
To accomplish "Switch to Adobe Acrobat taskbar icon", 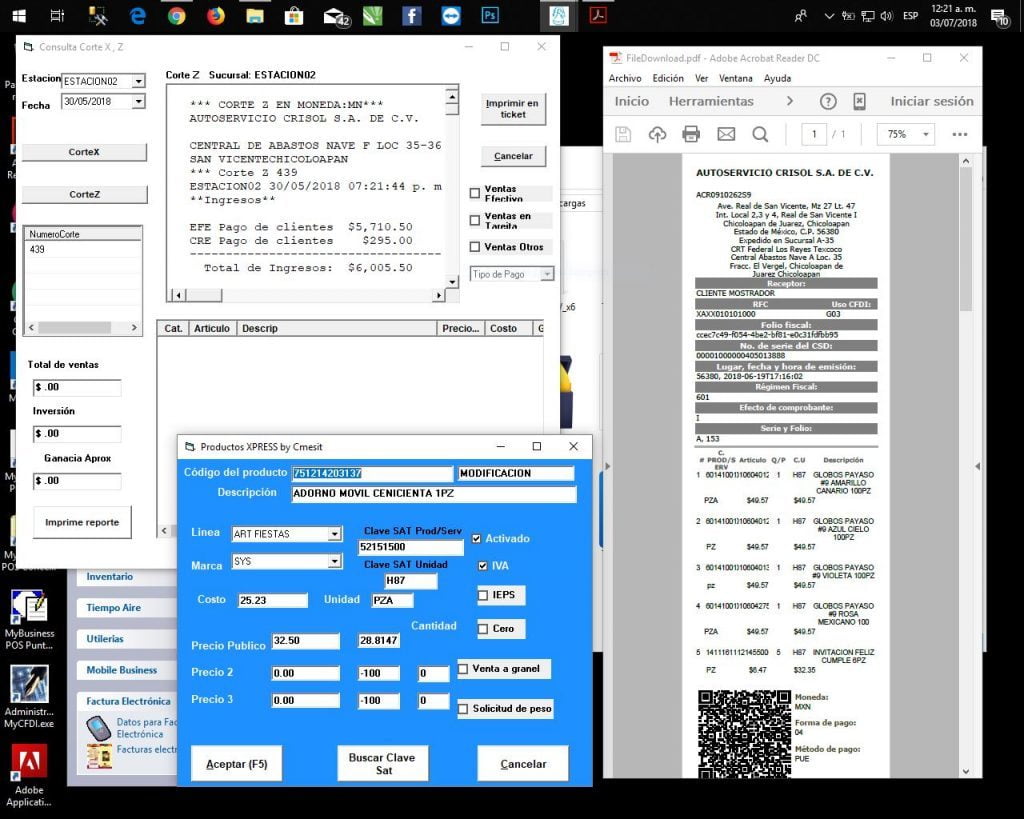I will point(598,16).
